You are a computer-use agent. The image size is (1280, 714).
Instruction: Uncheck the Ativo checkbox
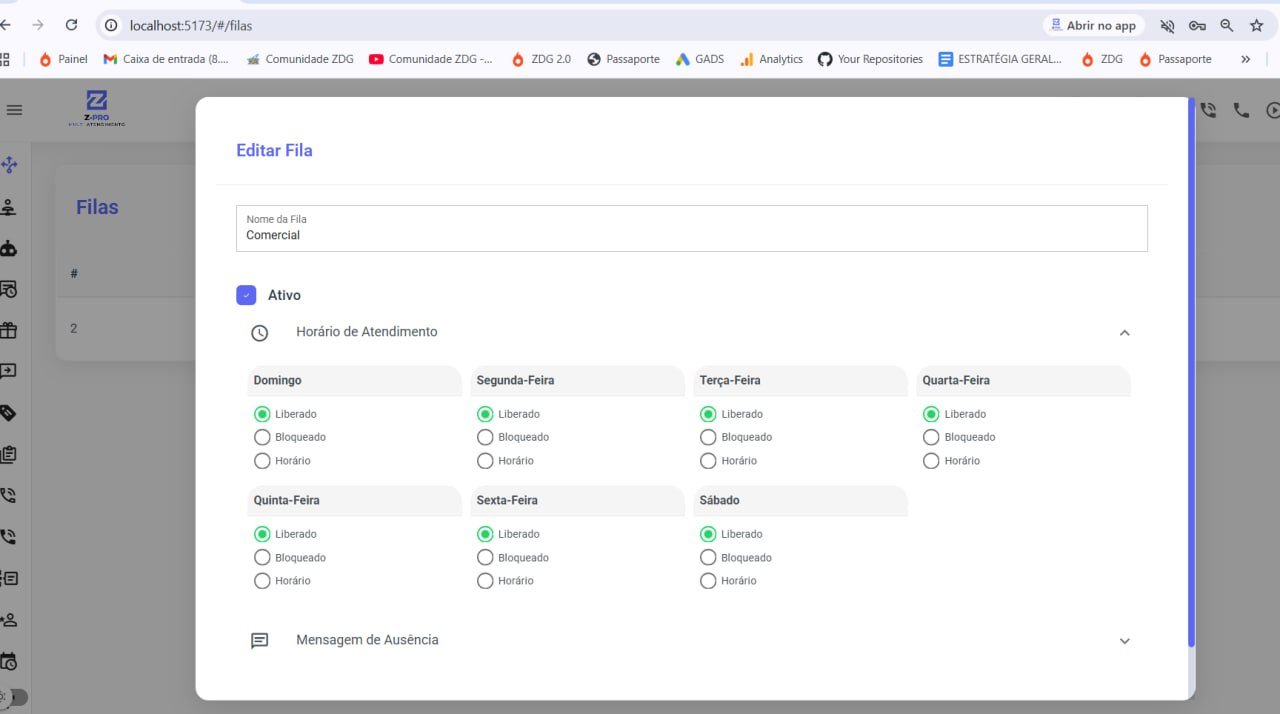246,295
